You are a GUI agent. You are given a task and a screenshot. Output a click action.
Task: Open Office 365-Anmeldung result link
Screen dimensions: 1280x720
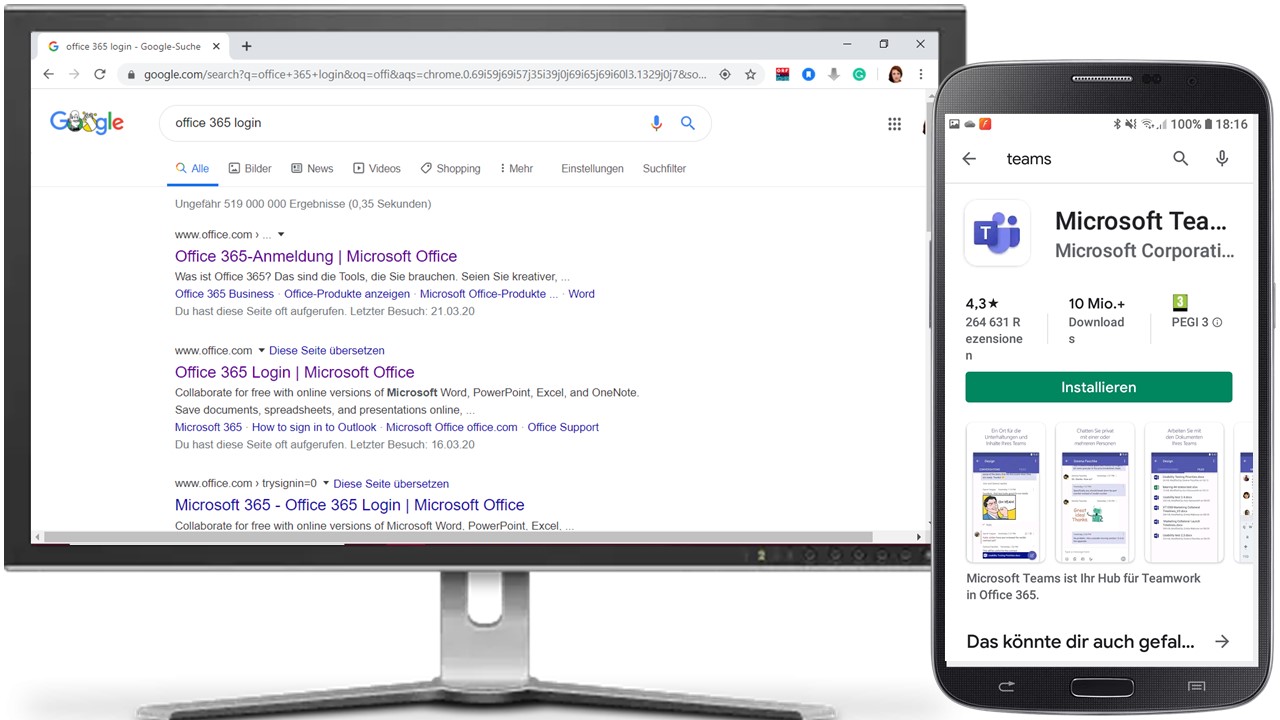(316, 256)
